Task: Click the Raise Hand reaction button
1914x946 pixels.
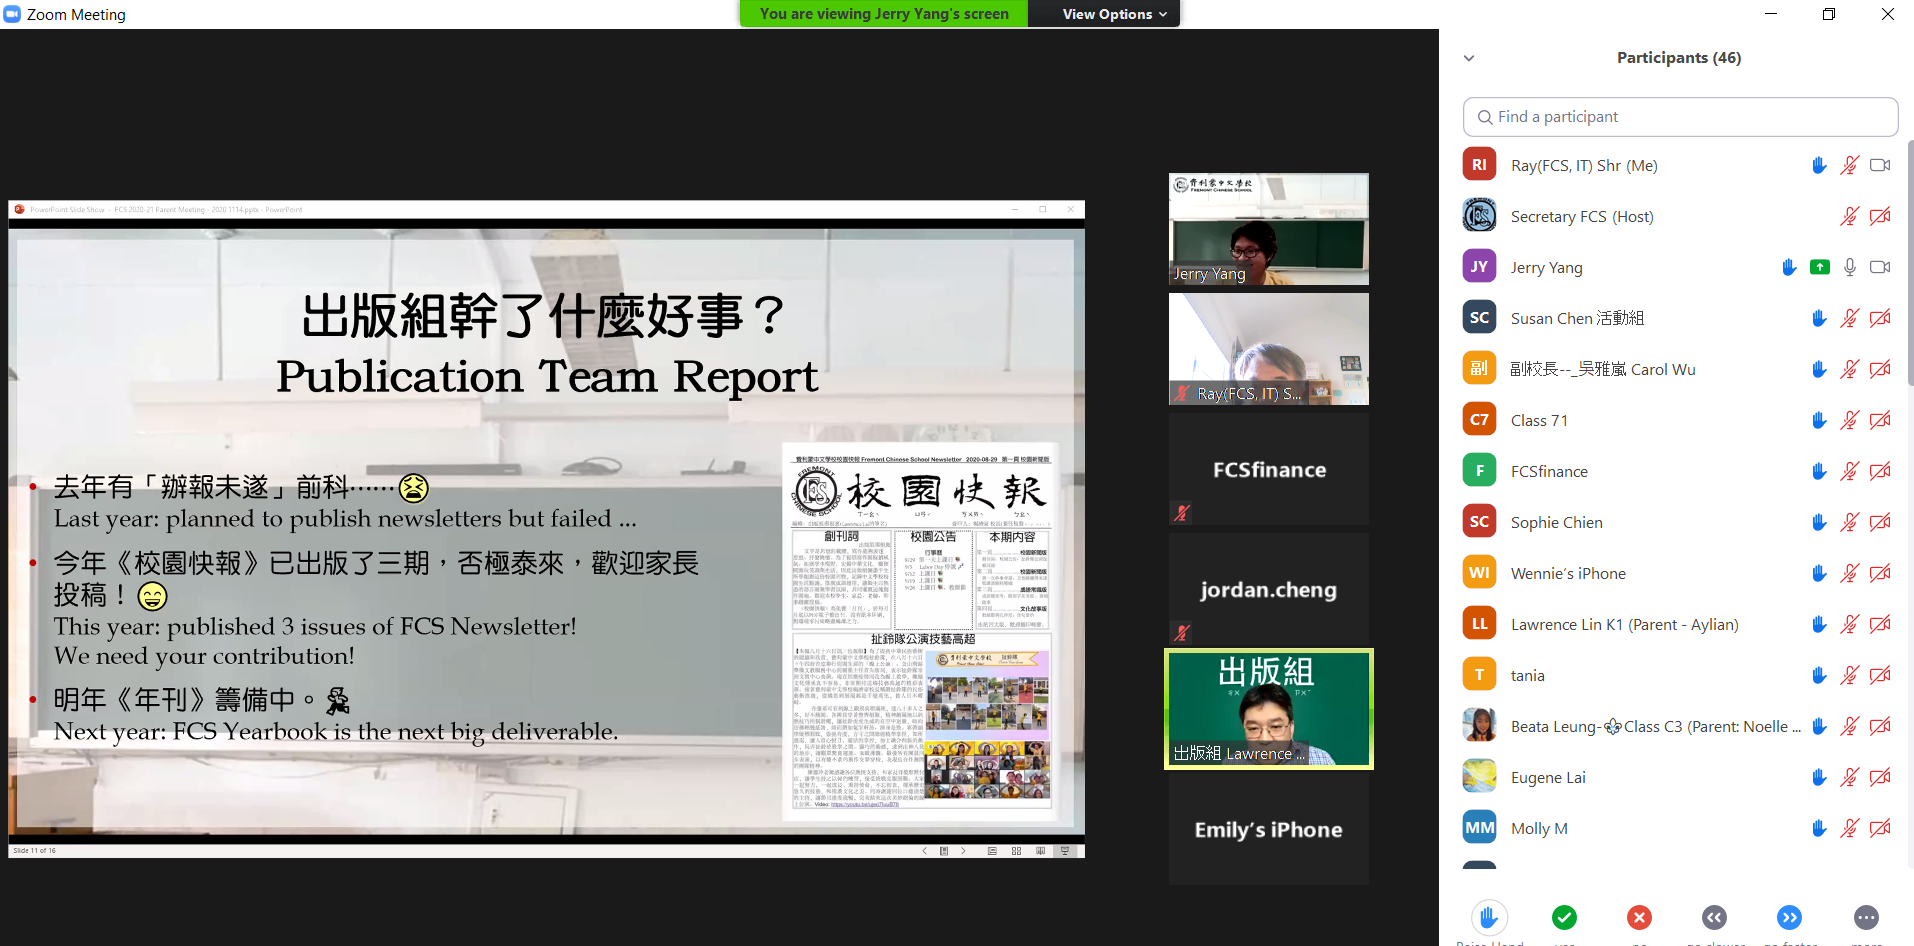Action: (1488, 917)
